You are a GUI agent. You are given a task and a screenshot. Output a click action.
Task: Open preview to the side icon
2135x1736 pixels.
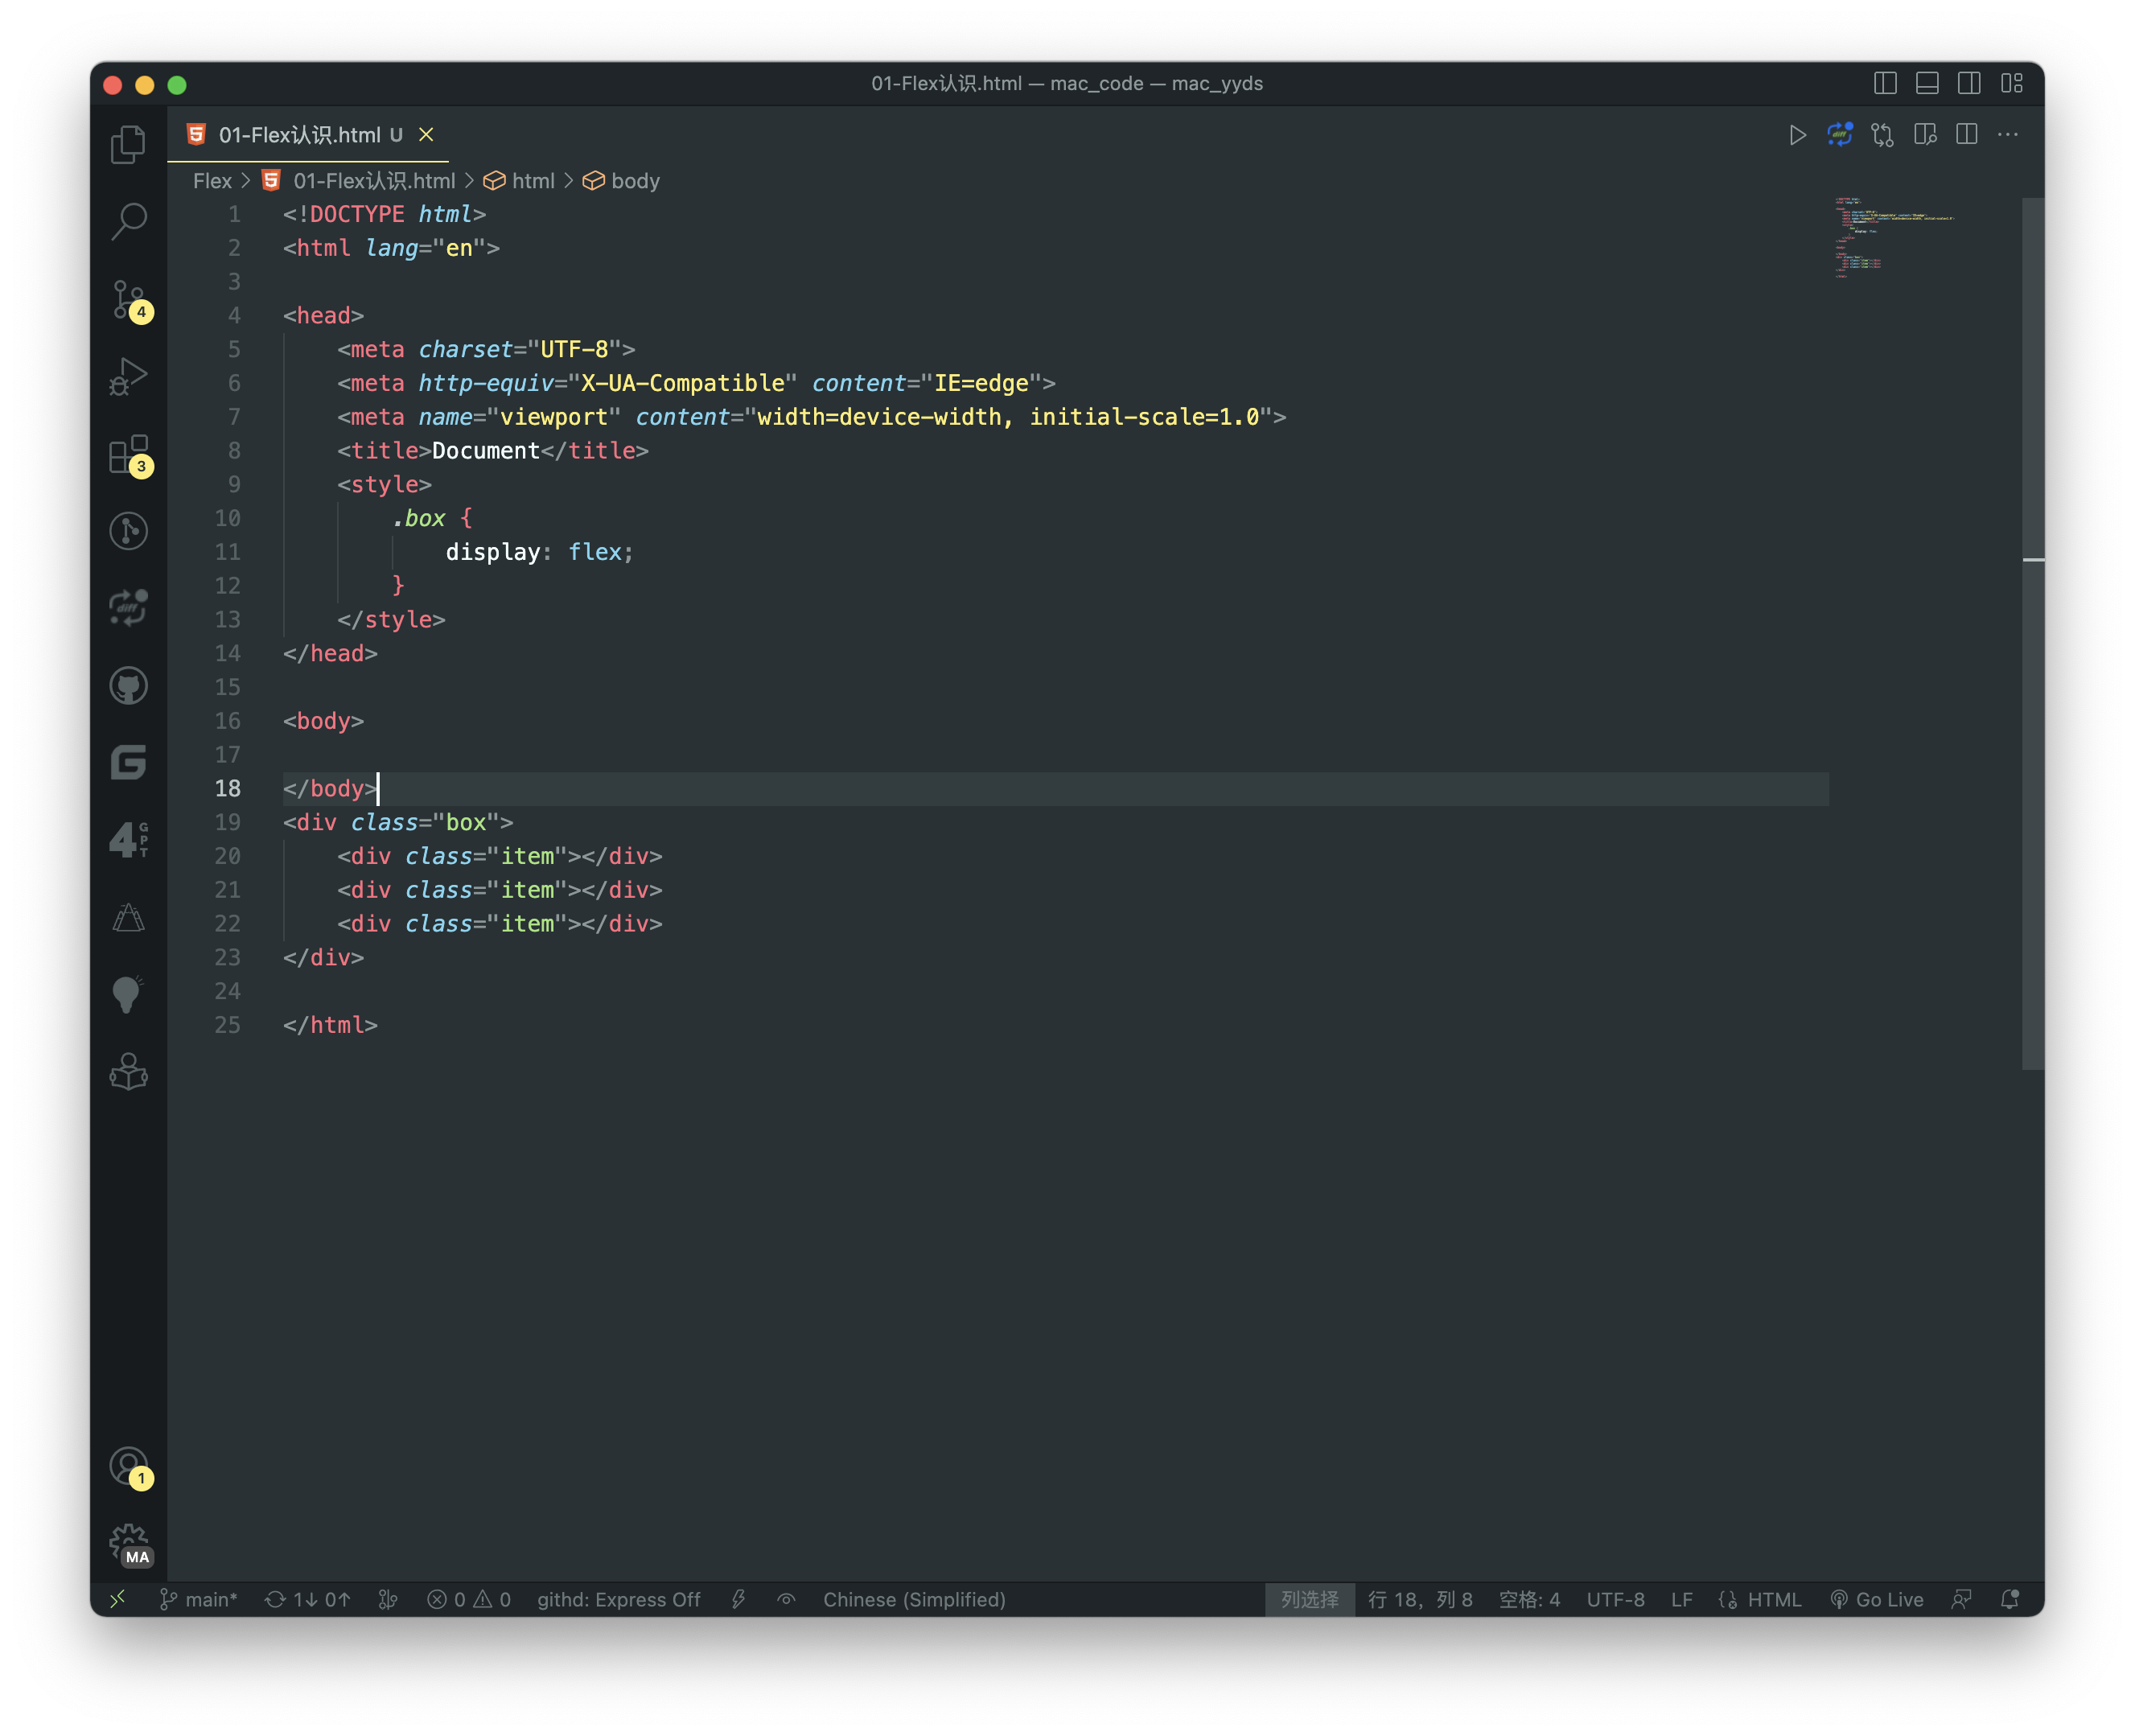[x=1925, y=135]
